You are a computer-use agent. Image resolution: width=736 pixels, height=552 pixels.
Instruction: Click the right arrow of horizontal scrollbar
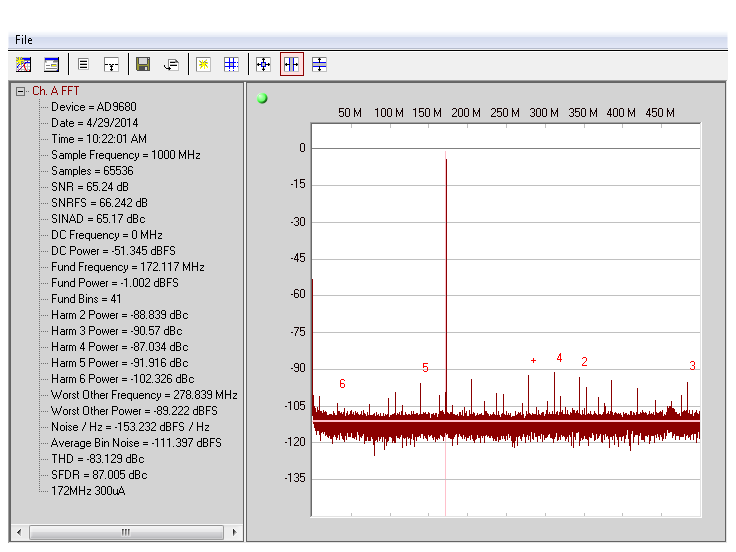click(x=235, y=532)
